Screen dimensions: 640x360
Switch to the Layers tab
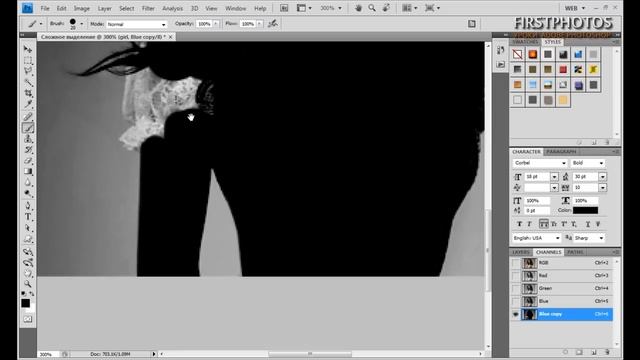pos(521,252)
